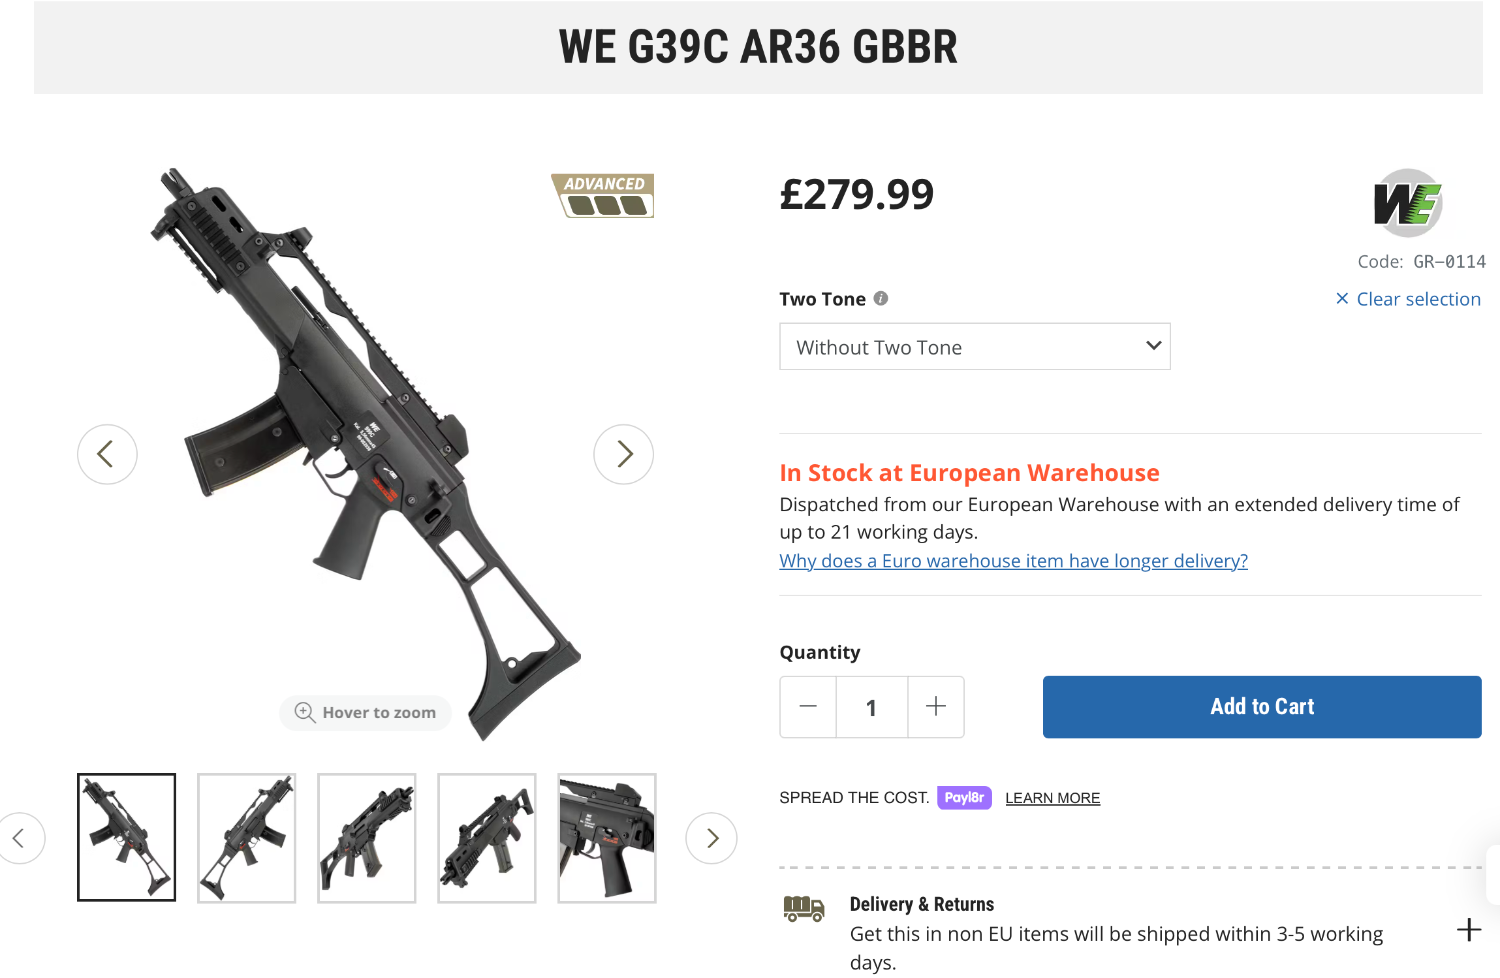Open the Two Tone dropdown
Screen dimensions: 1500x978
(974, 347)
